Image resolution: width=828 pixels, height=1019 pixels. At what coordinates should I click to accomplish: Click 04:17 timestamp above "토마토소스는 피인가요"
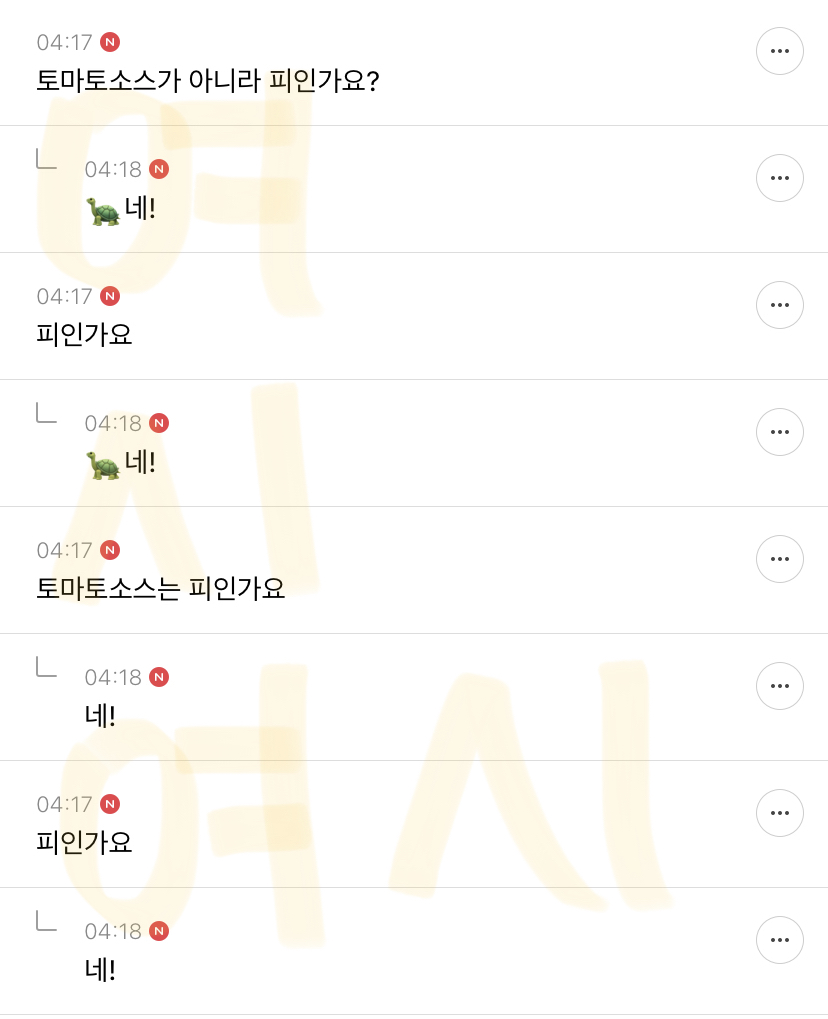point(64,550)
